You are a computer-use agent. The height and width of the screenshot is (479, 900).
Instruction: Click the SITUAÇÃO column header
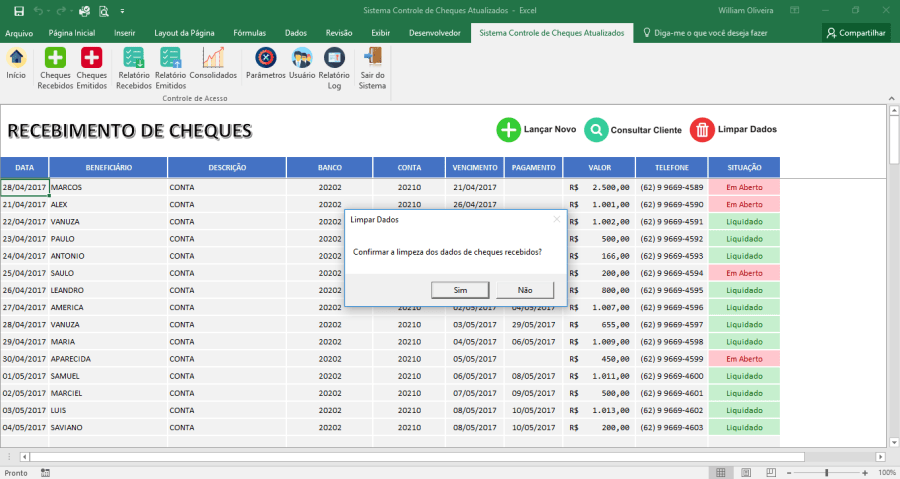click(x=744, y=168)
